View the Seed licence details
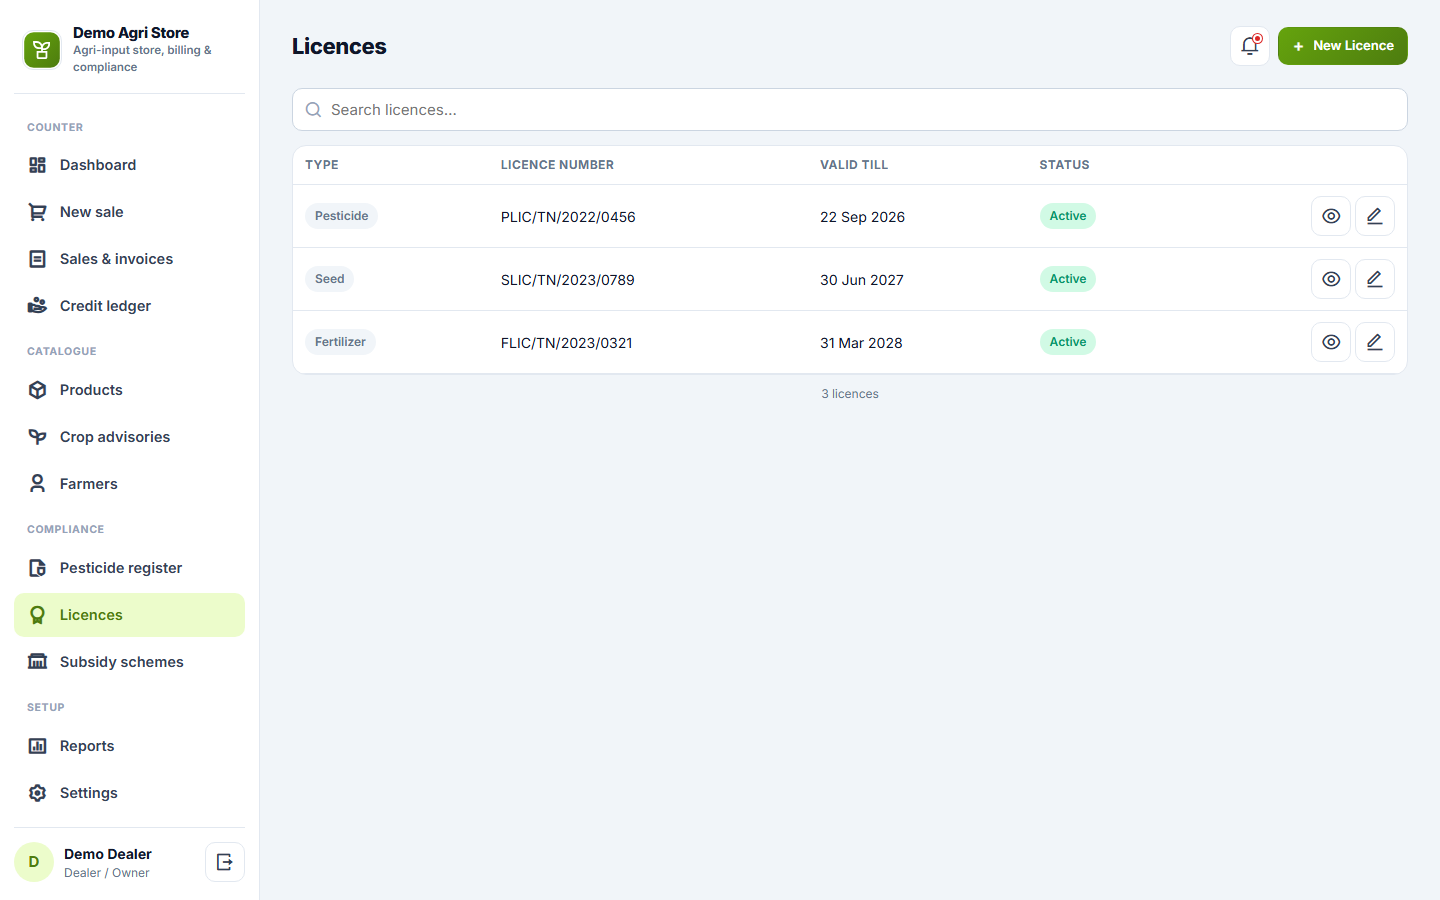 1331,279
